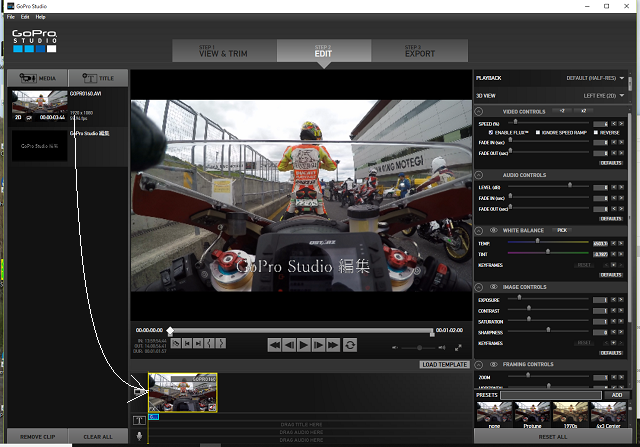Adjust the playback volume slider
The height and width of the screenshot is (447, 640).
[x=419, y=347]
